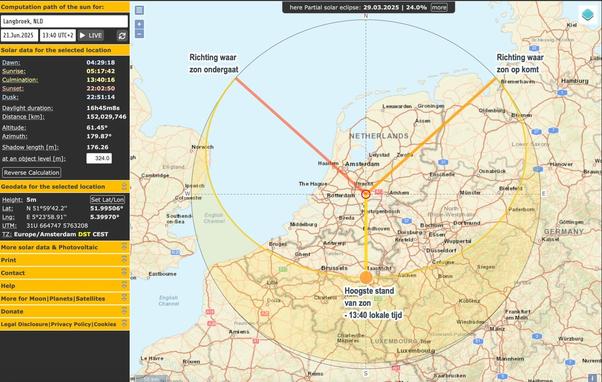Click the Dusk link

click(x=10, y=97)
